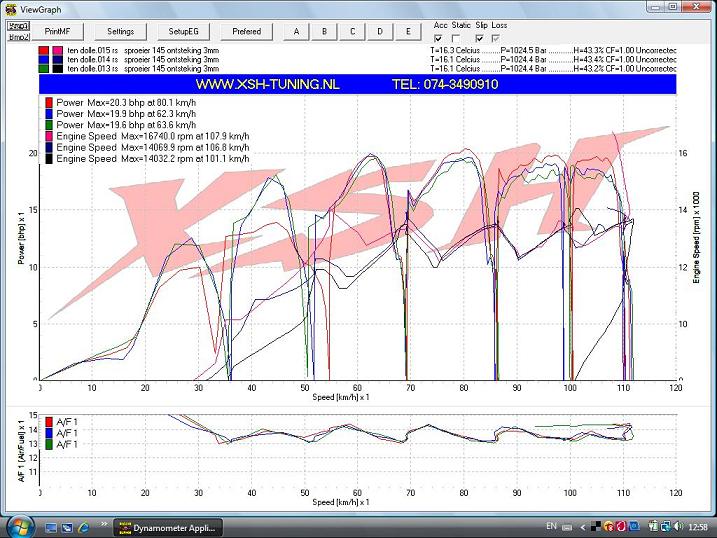Click 'Engine Speed [rpm] x 1000' axis label

click(x=696, y=237)
